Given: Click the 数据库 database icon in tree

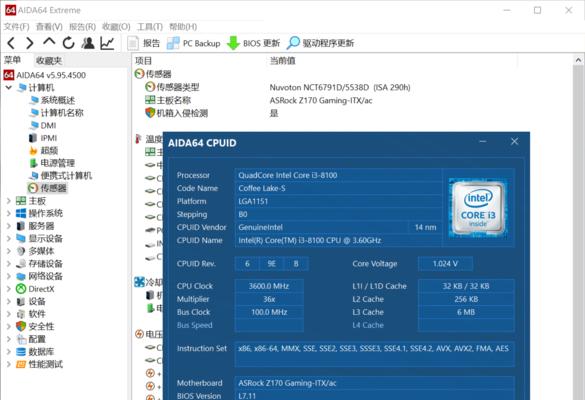Looking at the screenshot, I should (x=21, y=351).
